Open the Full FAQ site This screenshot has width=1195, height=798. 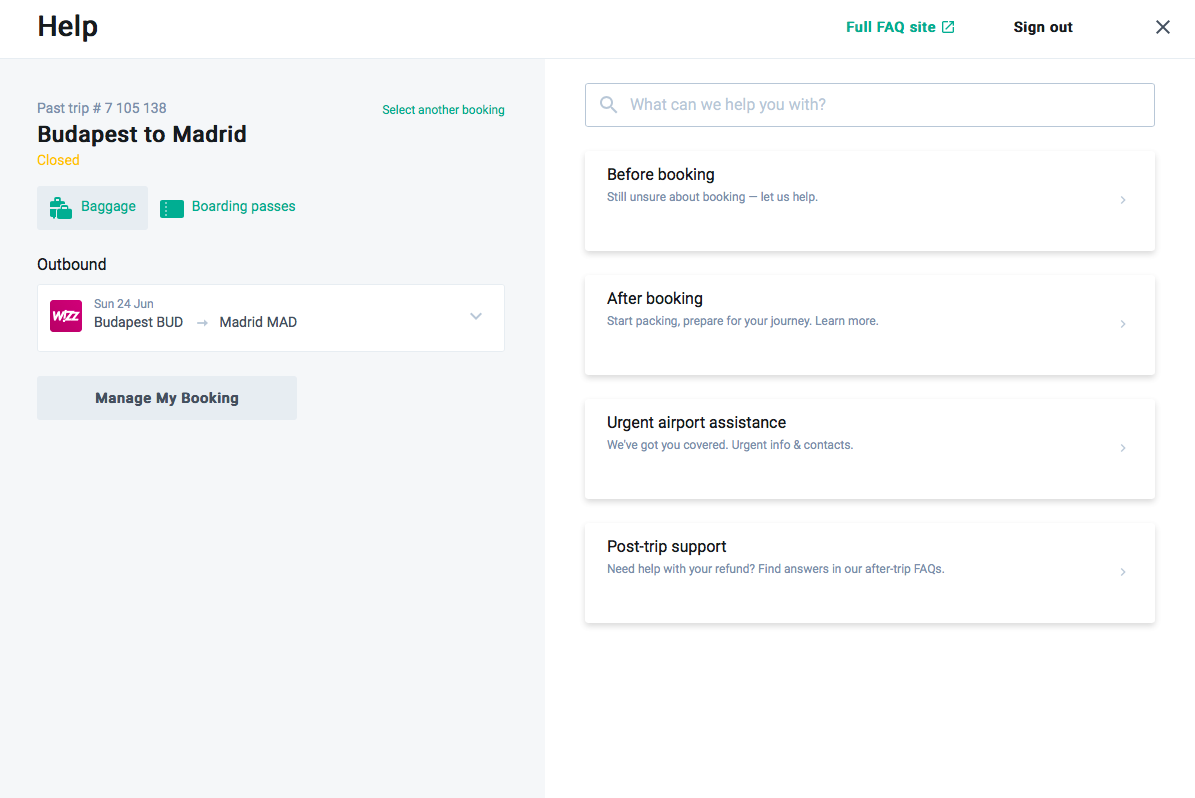click(890, 26)
